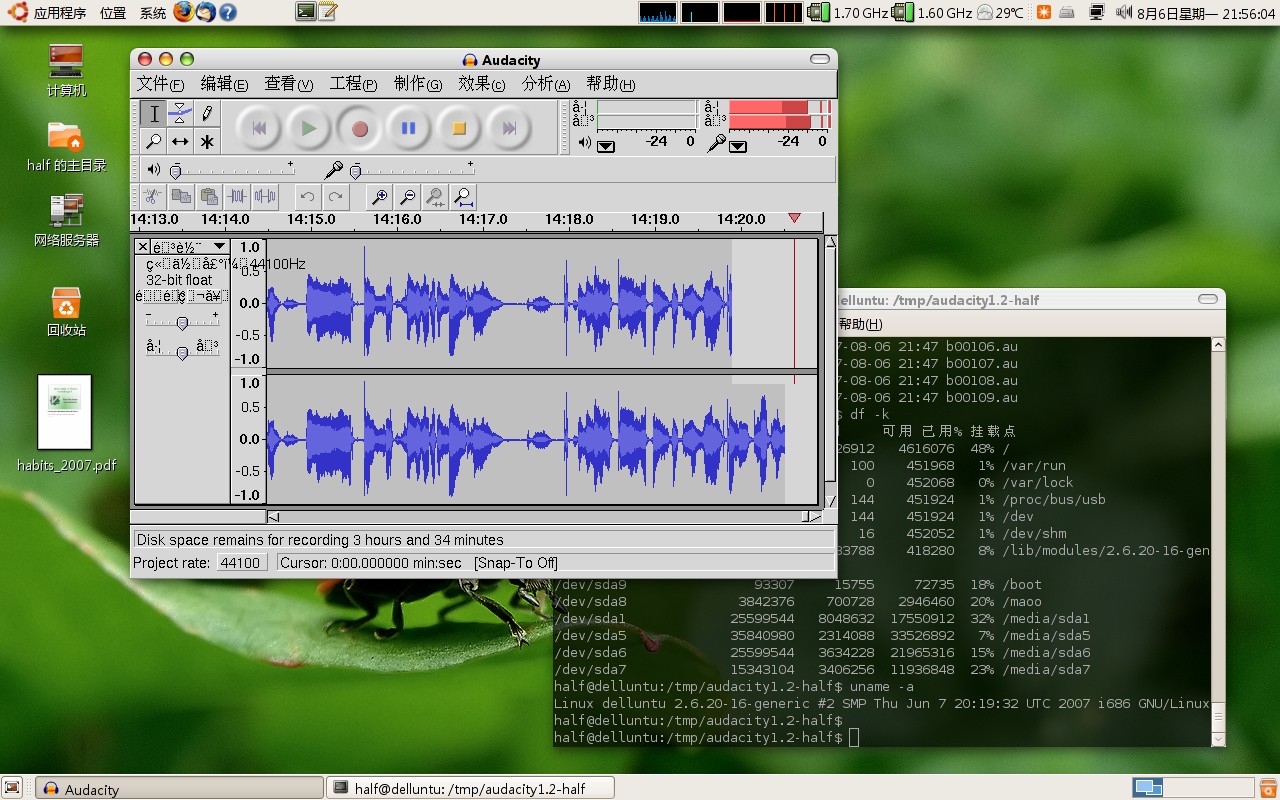Image resolution: width=1280 pixels, height=800 pixels.
Task: Close the audio track with X
Action: pos(142,247)
